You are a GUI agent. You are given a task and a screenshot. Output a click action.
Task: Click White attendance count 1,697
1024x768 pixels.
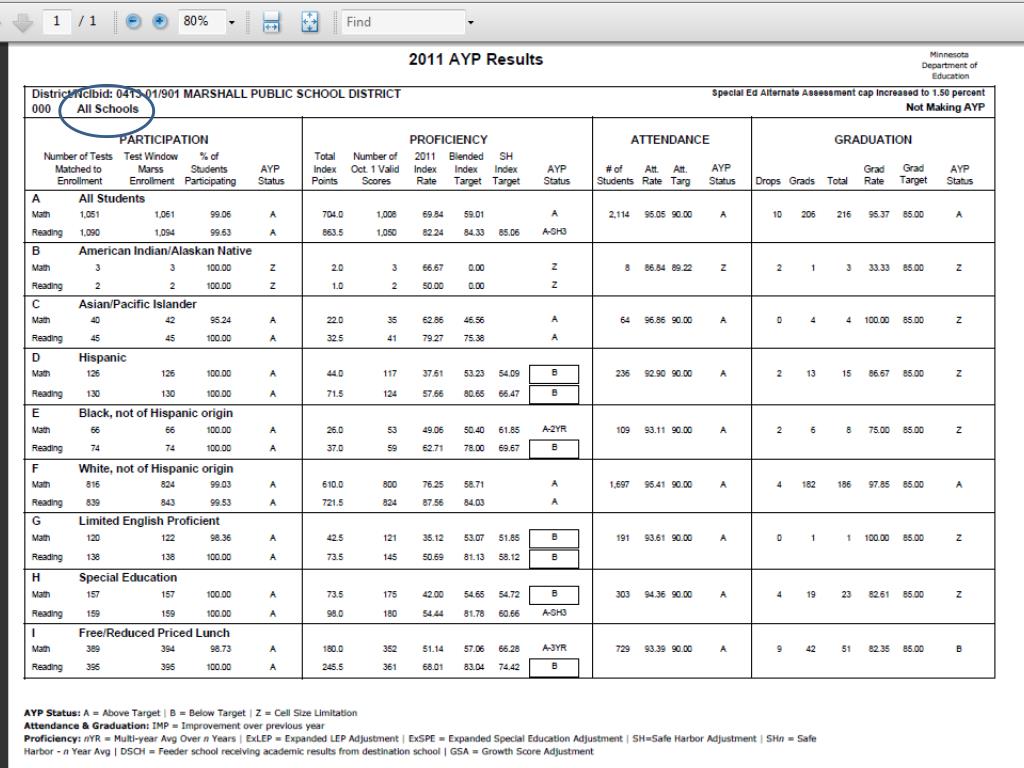619,485
